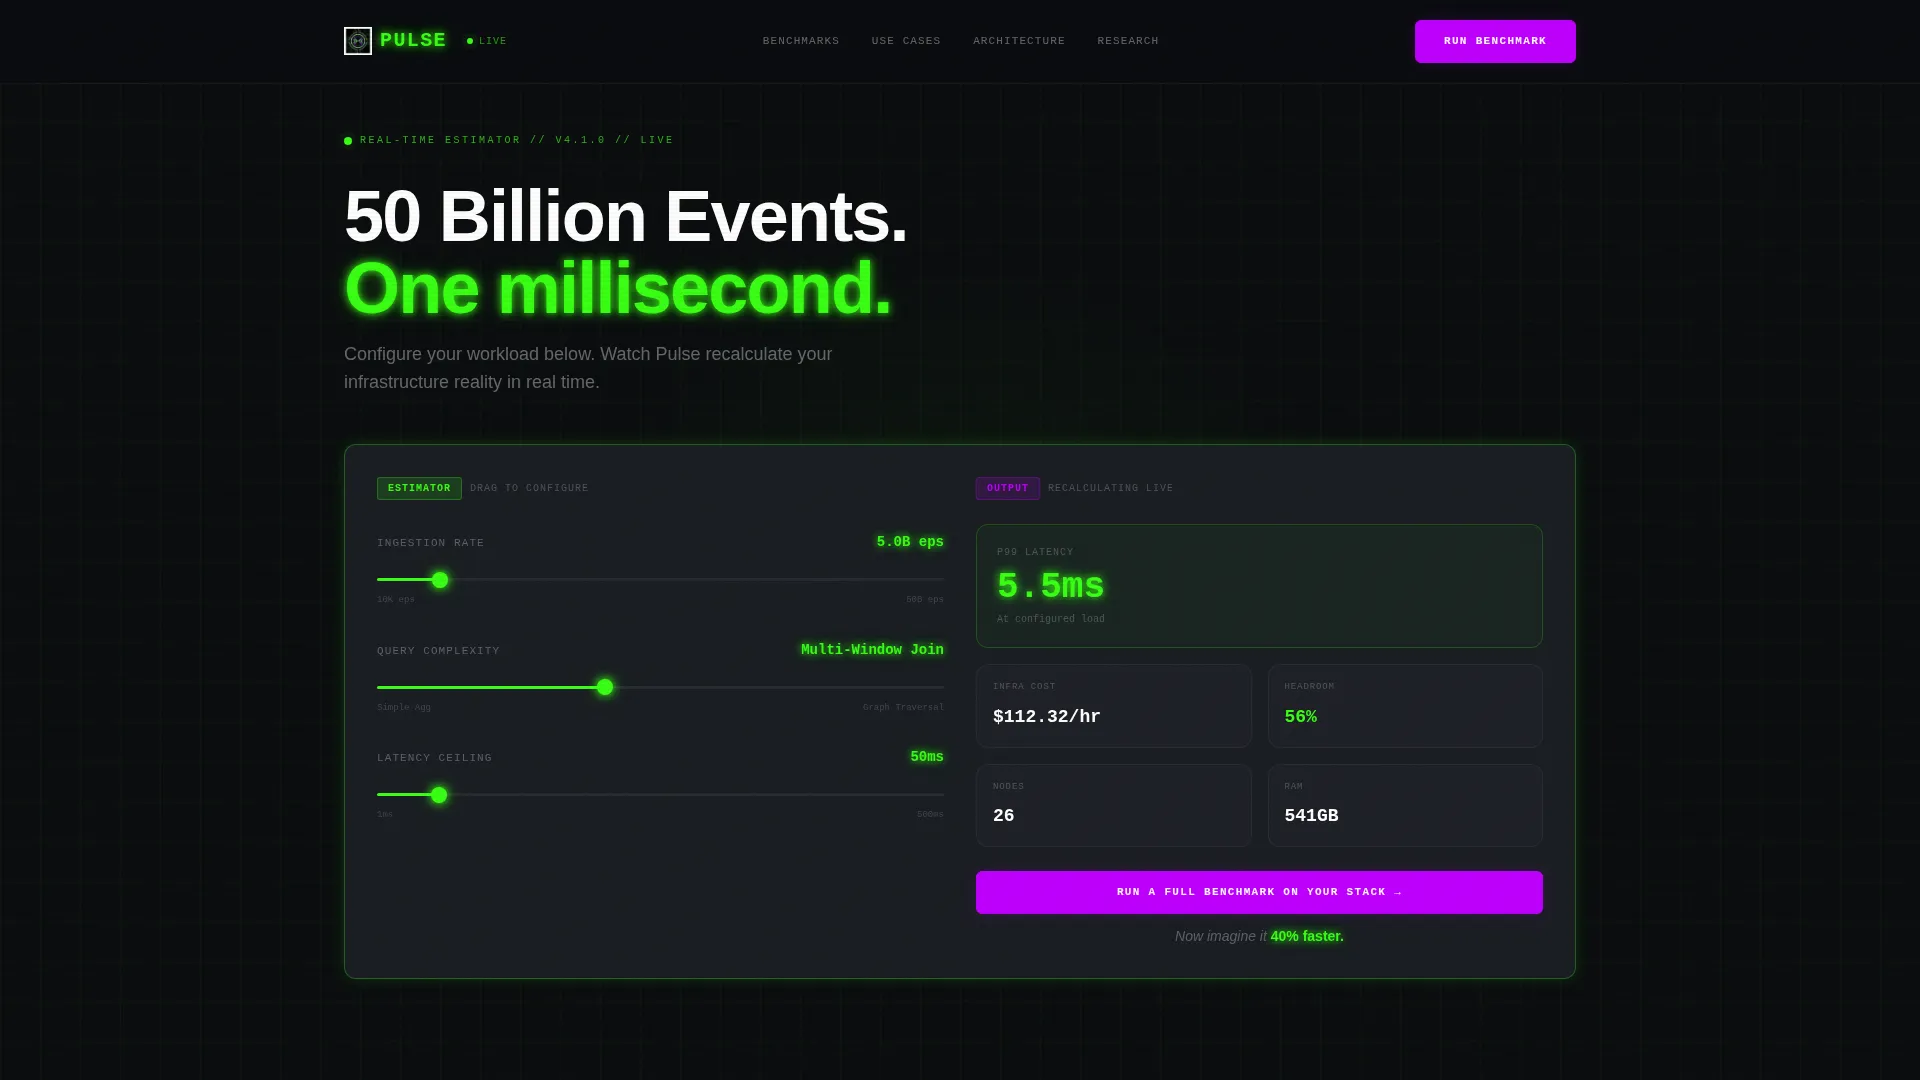This screenshot has height=1080, width=1920.
Task: Open the Research nav item
Action: tap(1128, 41)
